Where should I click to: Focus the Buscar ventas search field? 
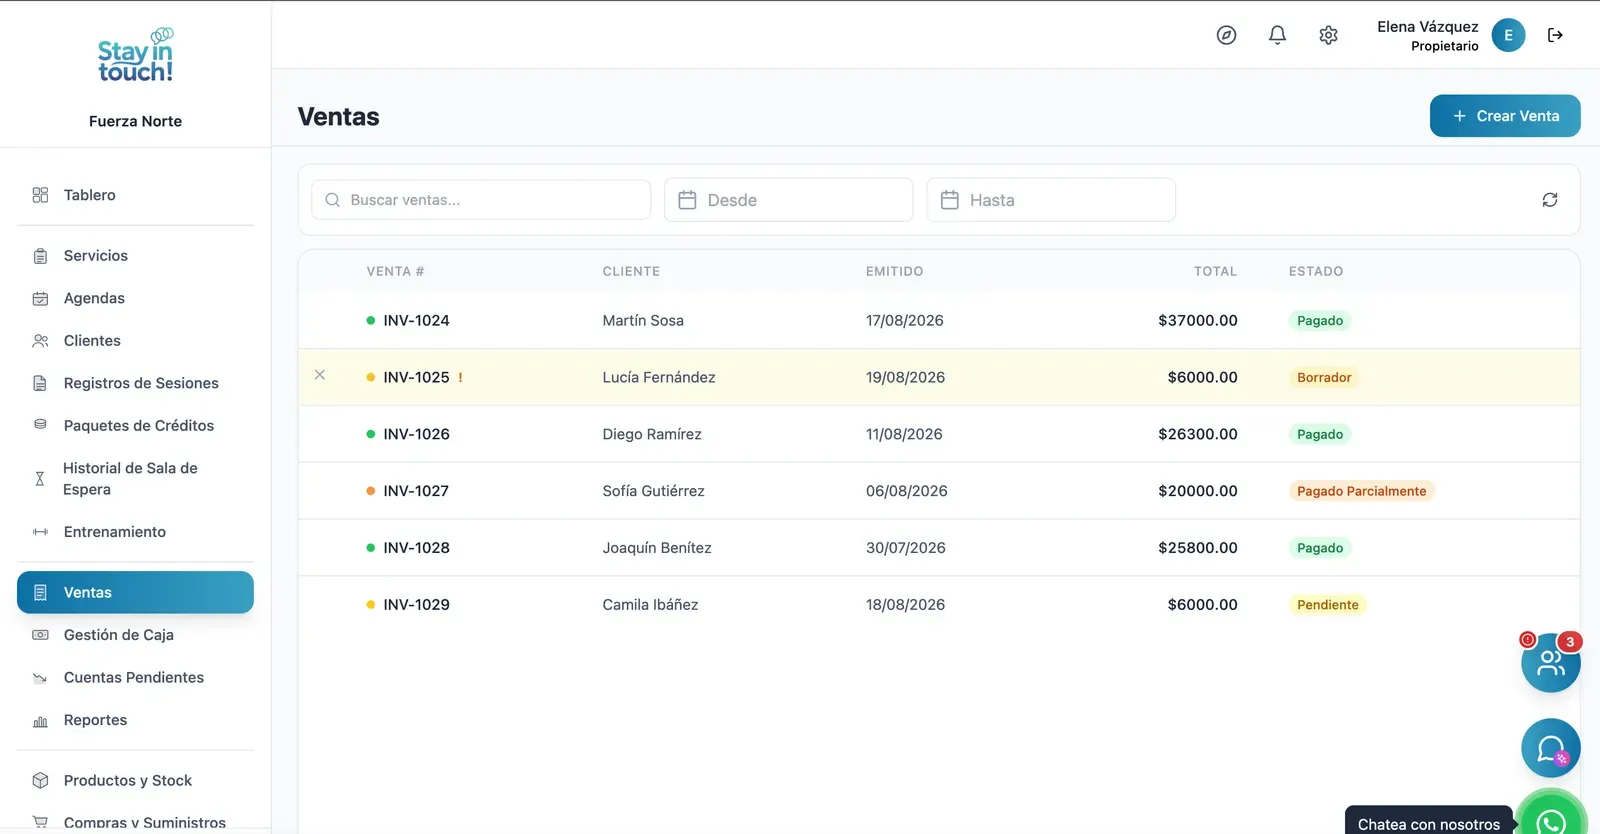[481, 200]
